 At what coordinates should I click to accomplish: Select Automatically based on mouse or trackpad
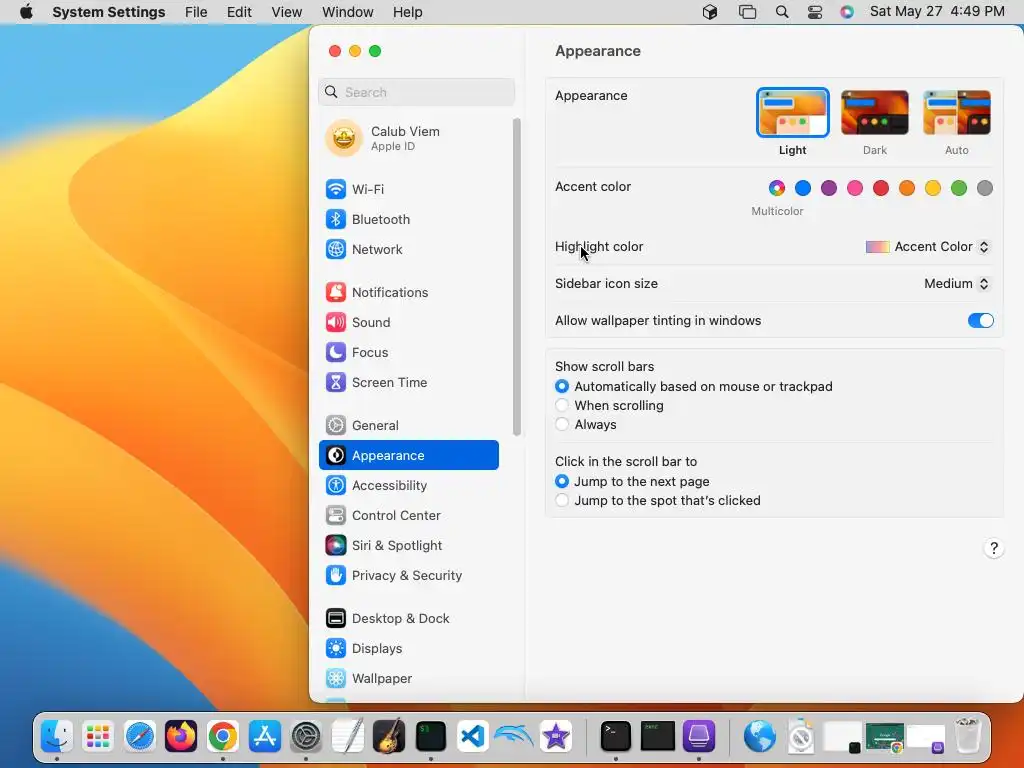[562, 387]
